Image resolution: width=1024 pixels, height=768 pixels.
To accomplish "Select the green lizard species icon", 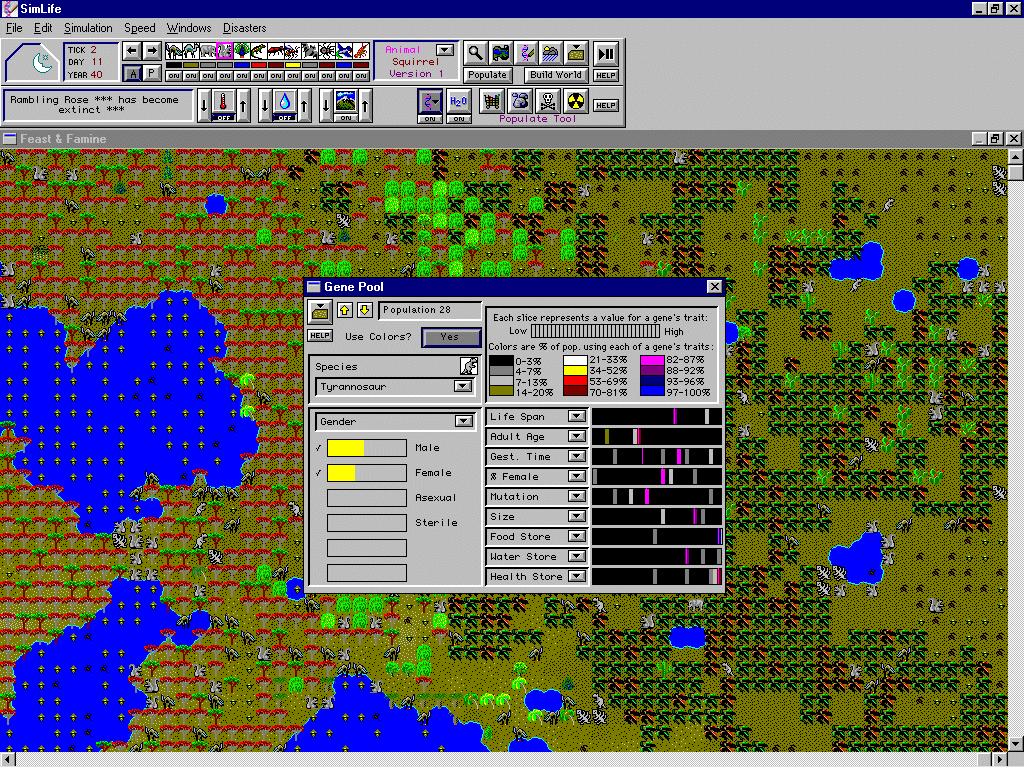I will (259, 51).
